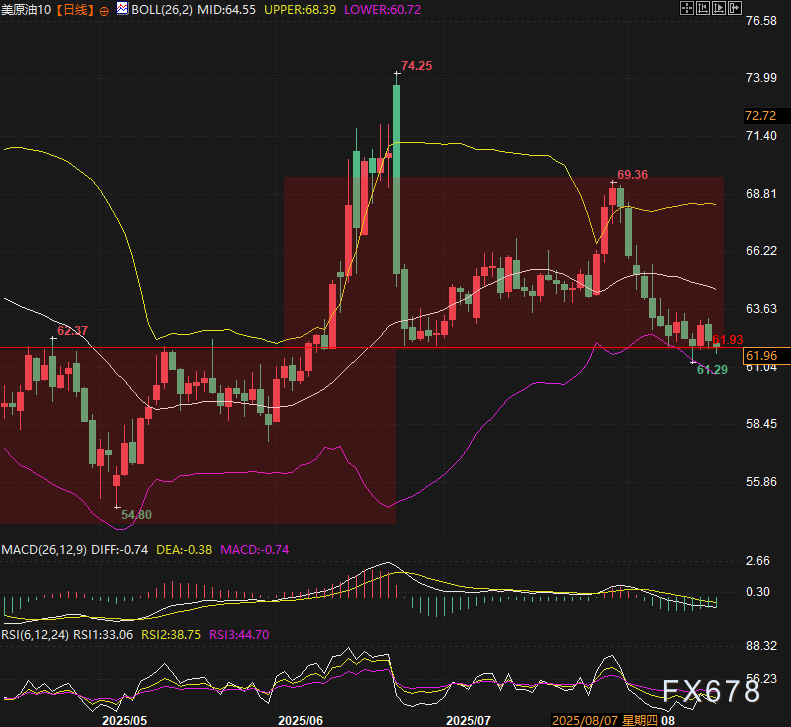Screen dimensions: 791x727
Task: Click the 2025/07 date on time axis
Action: (469, 719)
